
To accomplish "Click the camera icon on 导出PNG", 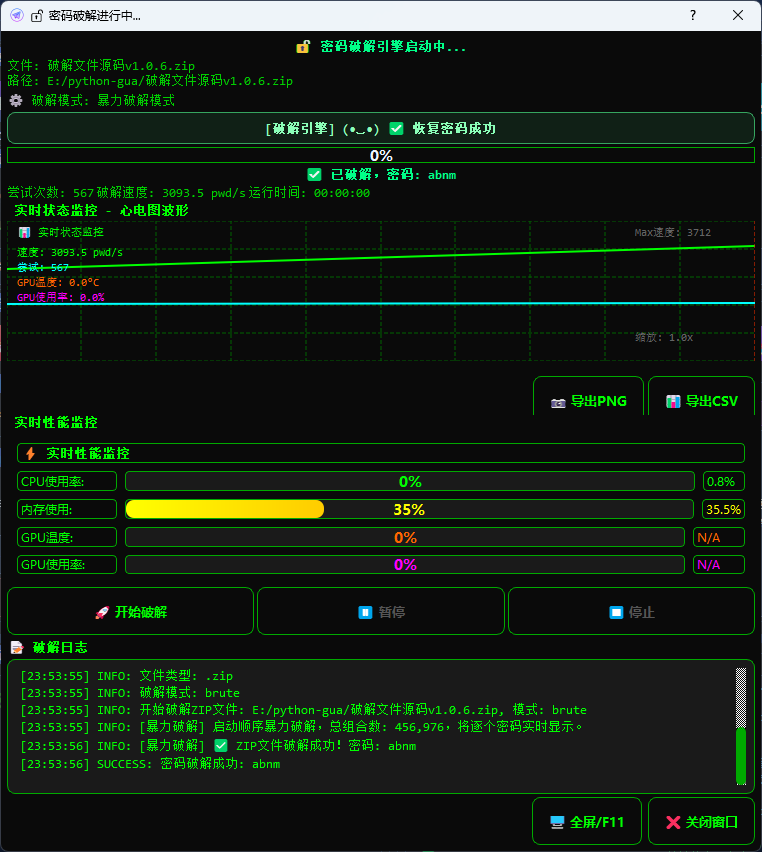I will pyautogui.click(x=558, y=403).
